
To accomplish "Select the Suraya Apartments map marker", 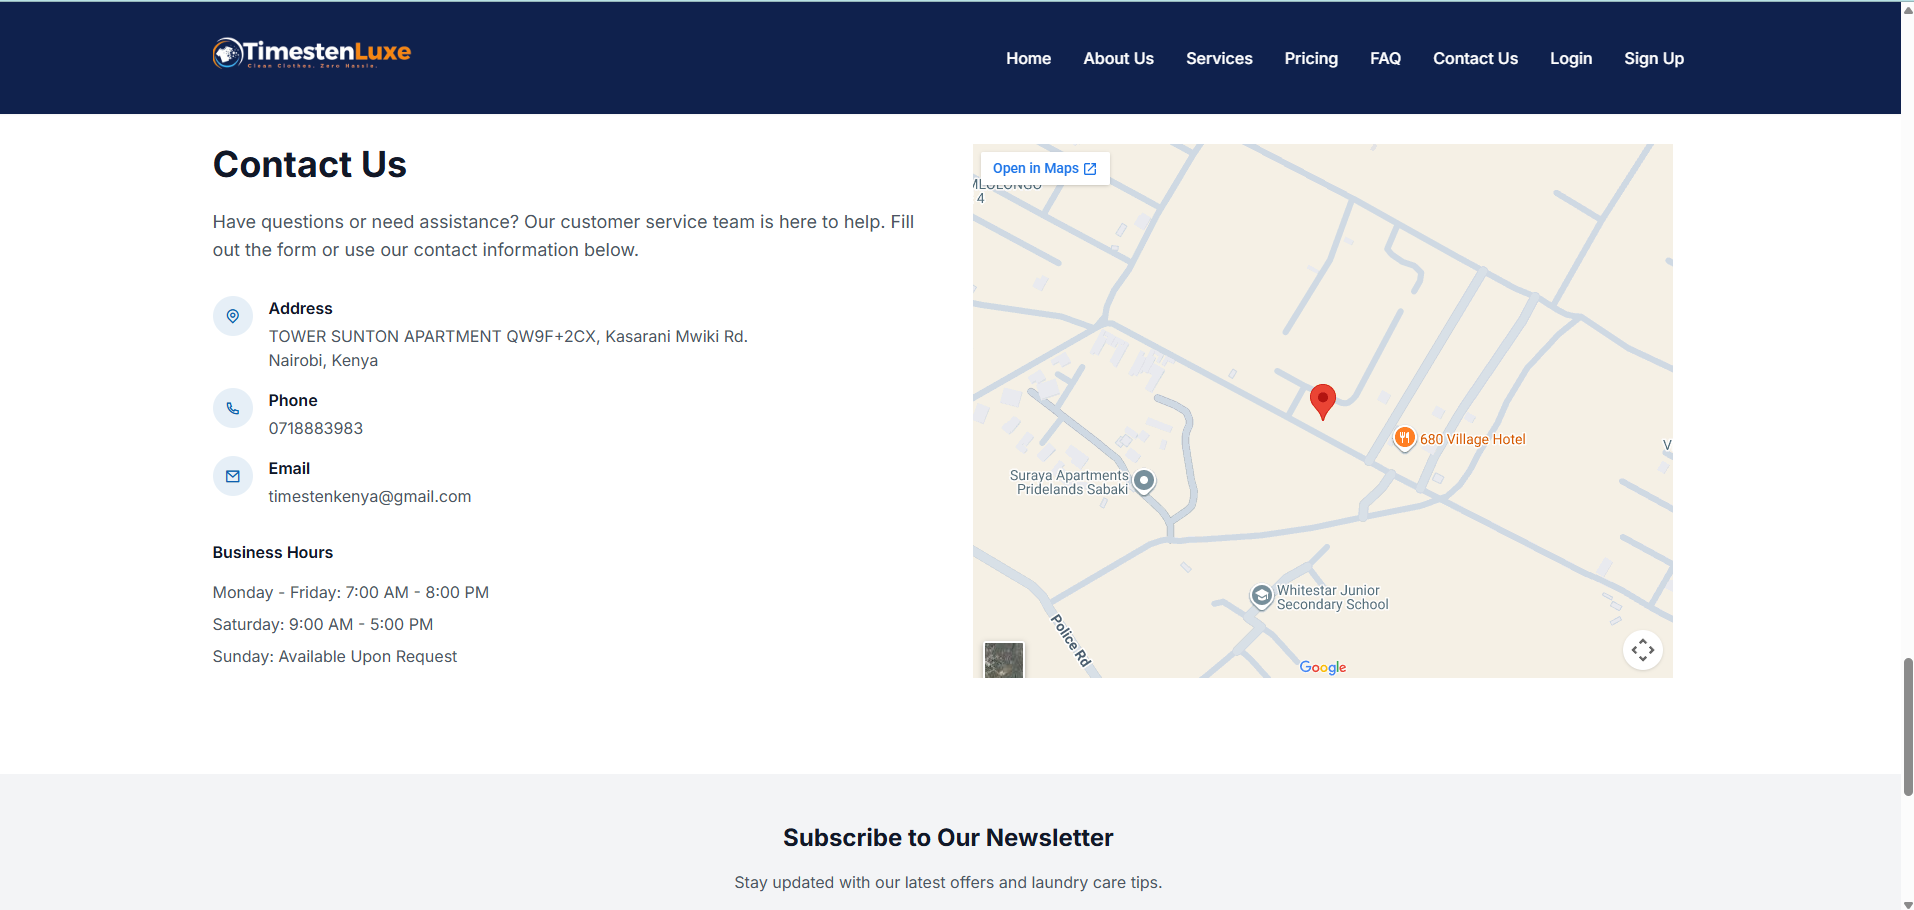I will point(1144,482).
